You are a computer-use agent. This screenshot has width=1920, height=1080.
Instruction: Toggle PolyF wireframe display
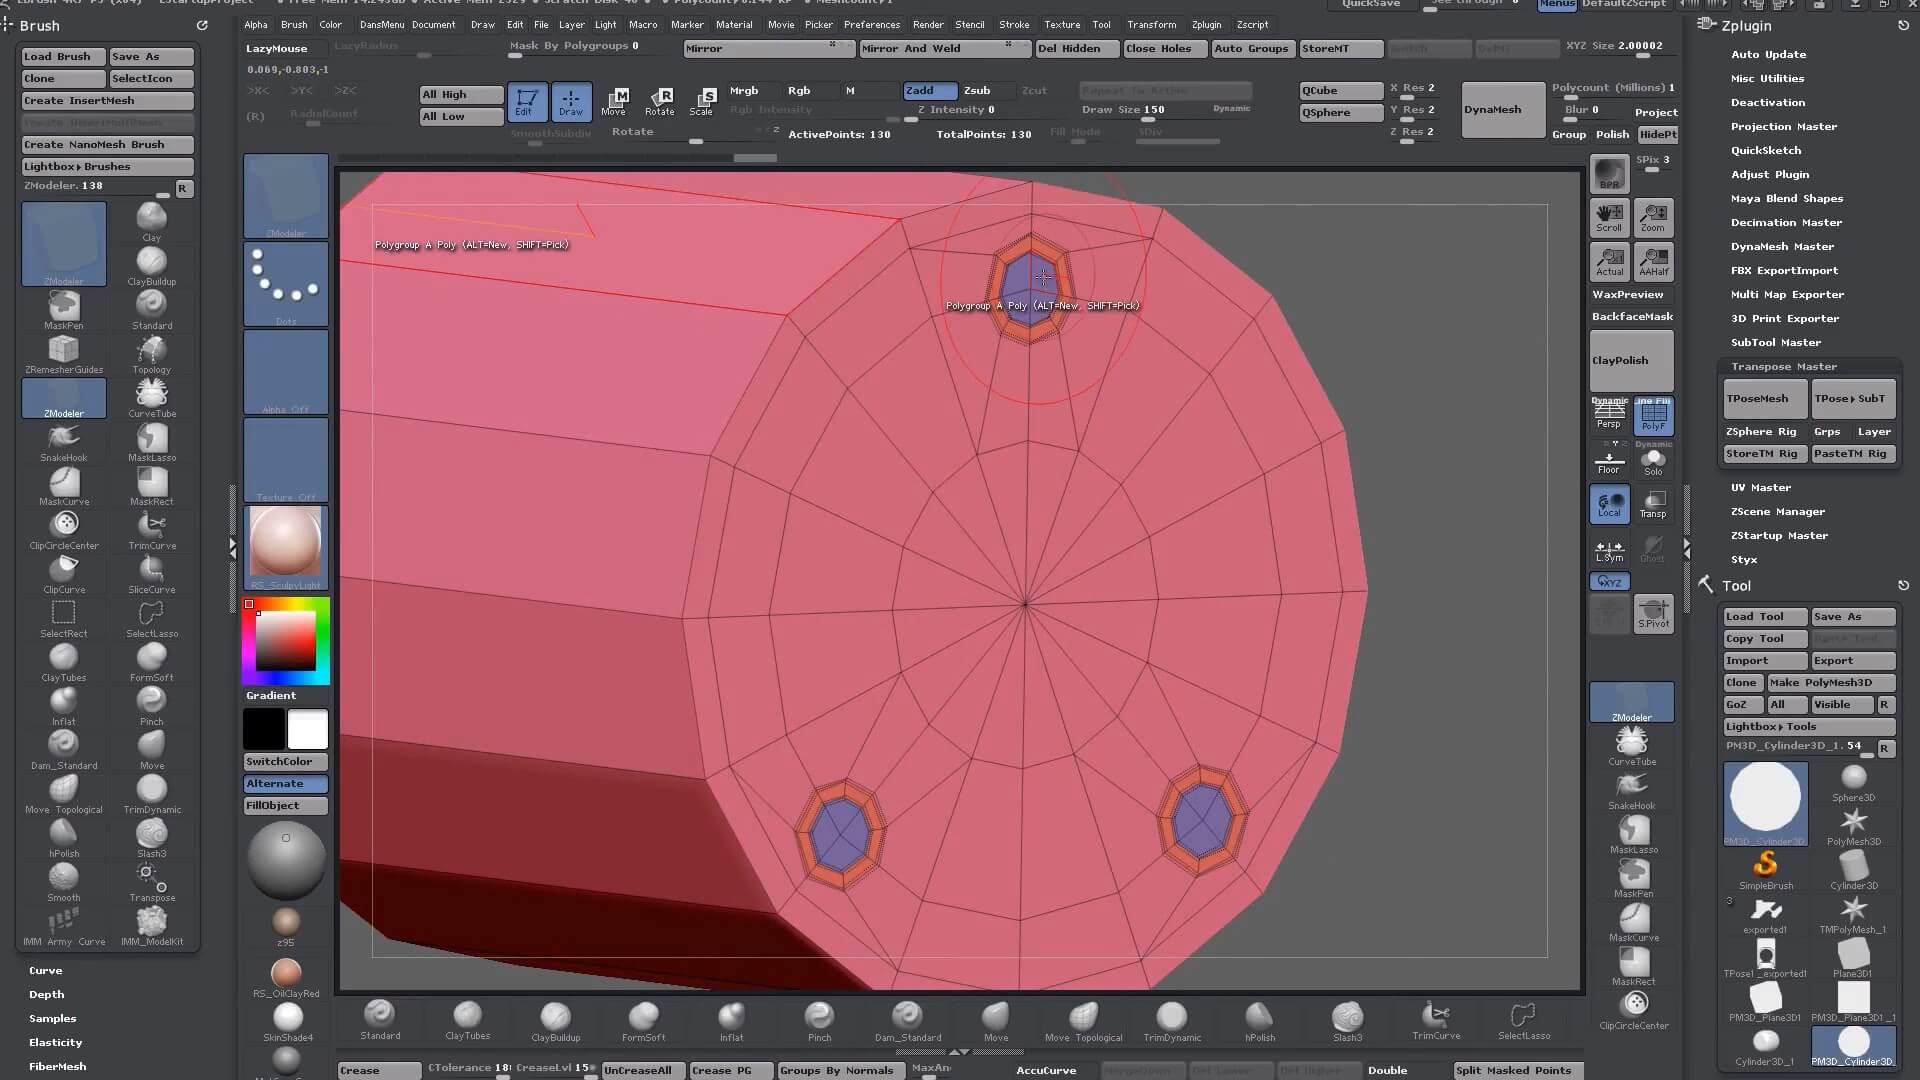(1653, 415)
